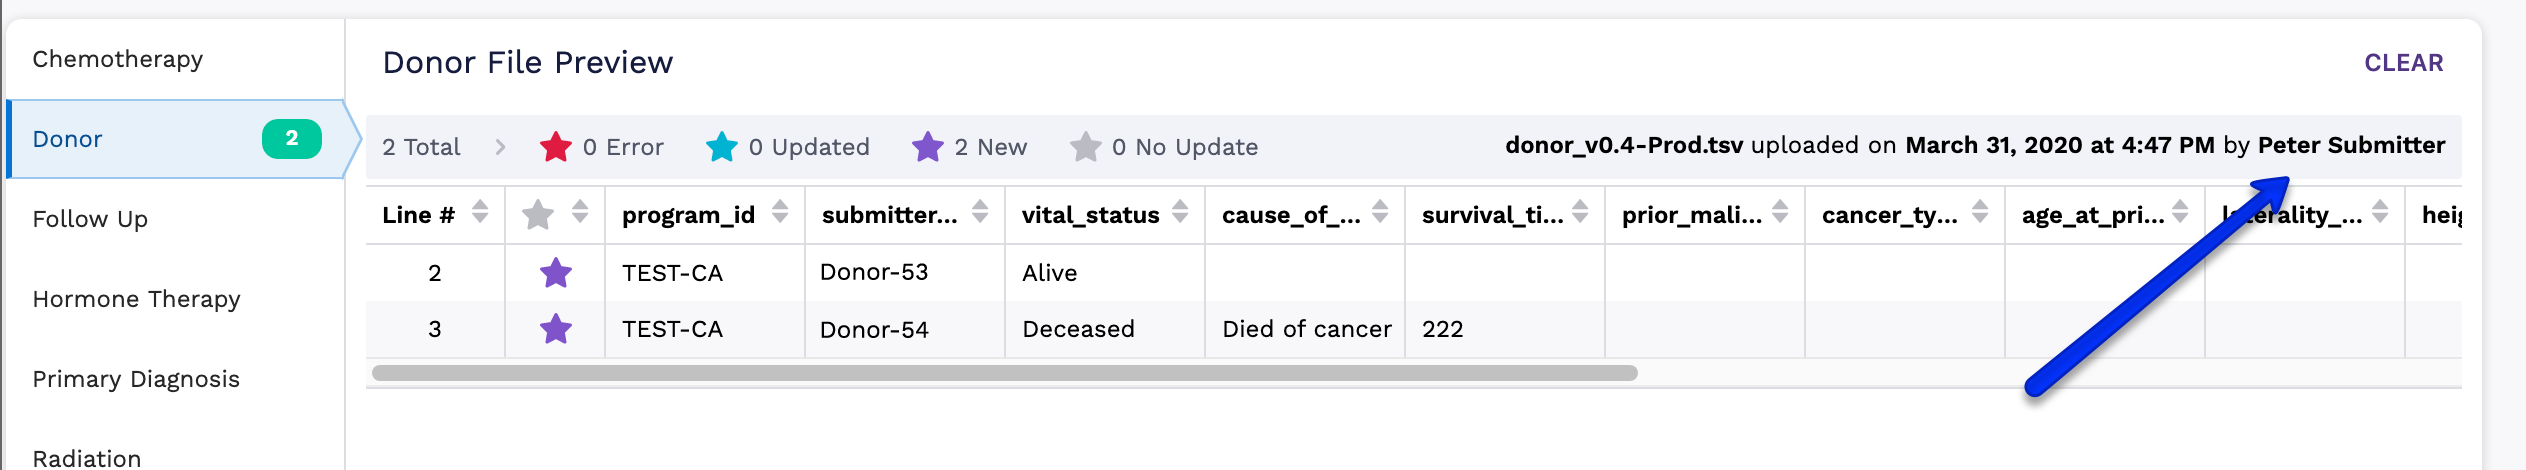Screen dimensions: 2526x470
Task: Sort by the star status column arrows
Action: click(580, 212)
